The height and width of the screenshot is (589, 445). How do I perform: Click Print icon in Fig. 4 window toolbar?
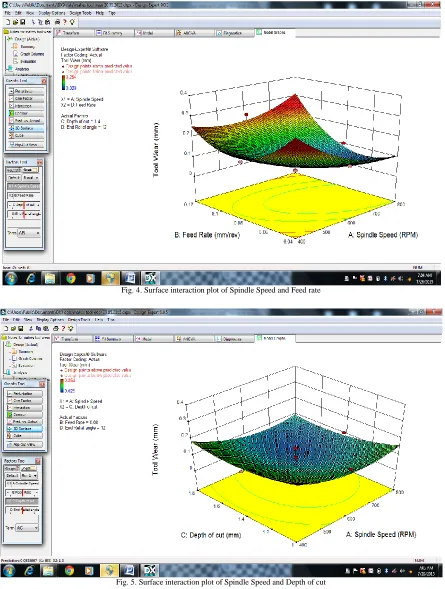[57, 22]
